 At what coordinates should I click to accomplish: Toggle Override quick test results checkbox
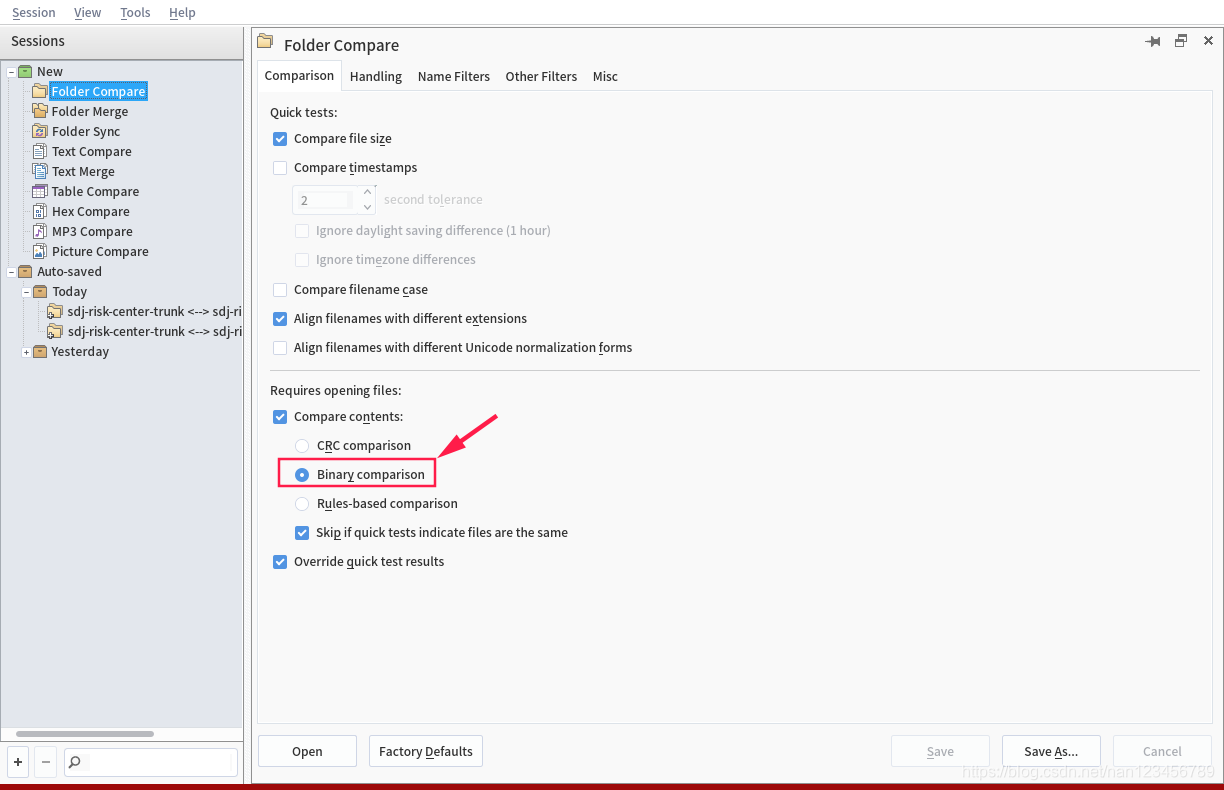coord(280,562)
